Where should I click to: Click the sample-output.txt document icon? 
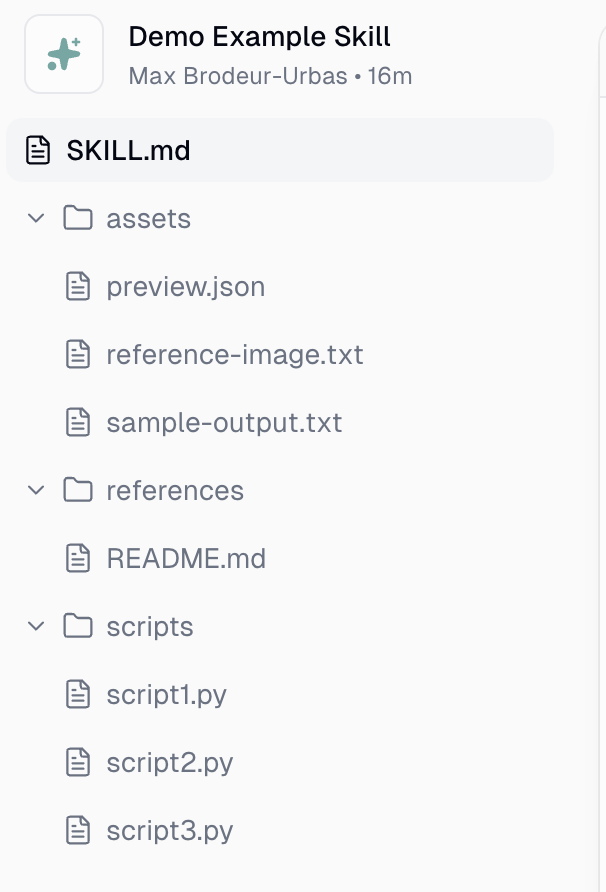(x=78, y=423)
